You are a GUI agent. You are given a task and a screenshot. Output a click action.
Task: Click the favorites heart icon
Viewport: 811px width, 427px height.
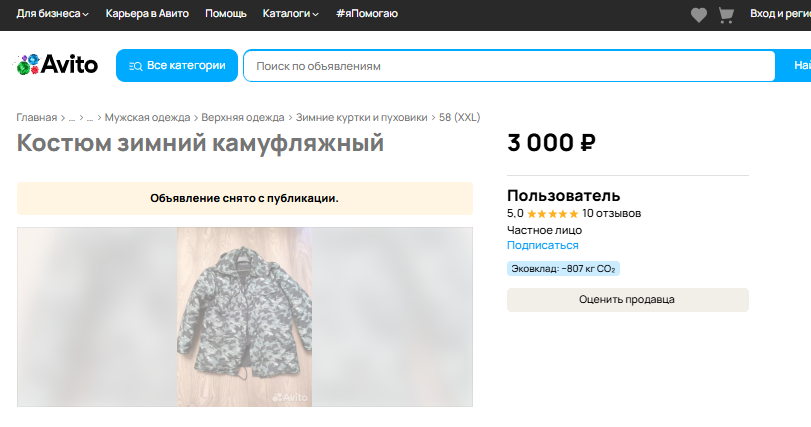click(x=699, y=14)
